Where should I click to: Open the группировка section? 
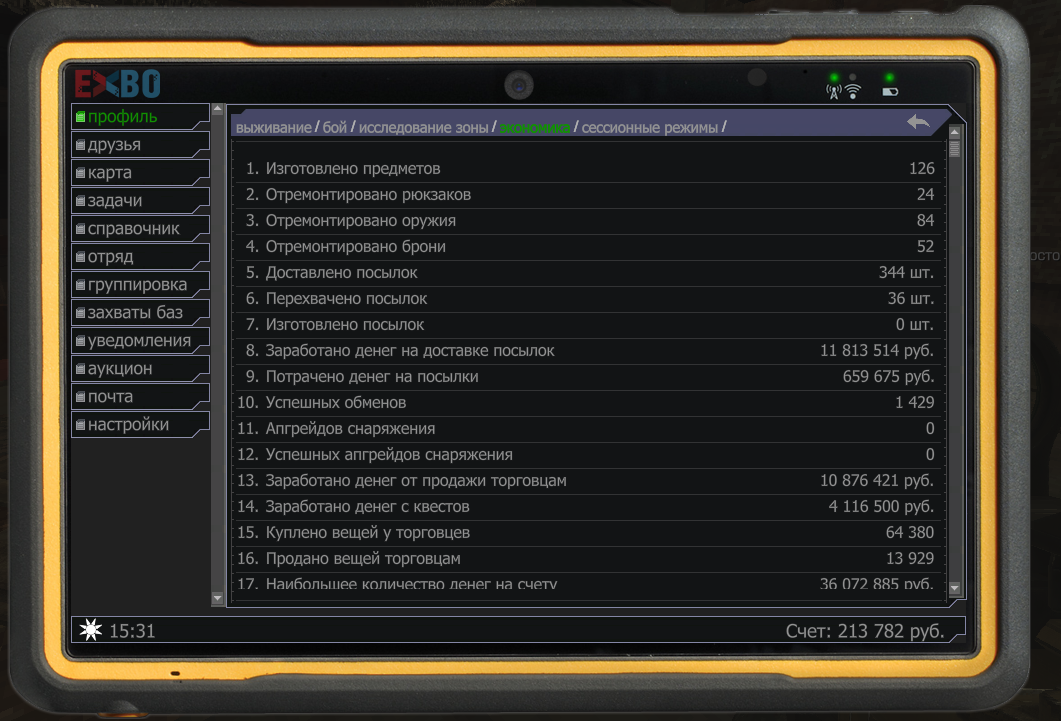click(x=140, y=285)
